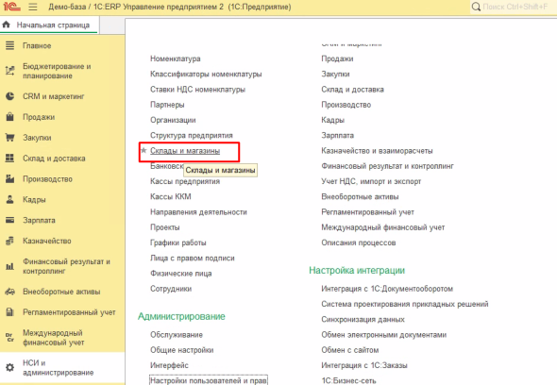Click the Внеоборотные активы car icon
This screenshot has height=385, width=557.
pyautogui.click(x=10, y=292)
